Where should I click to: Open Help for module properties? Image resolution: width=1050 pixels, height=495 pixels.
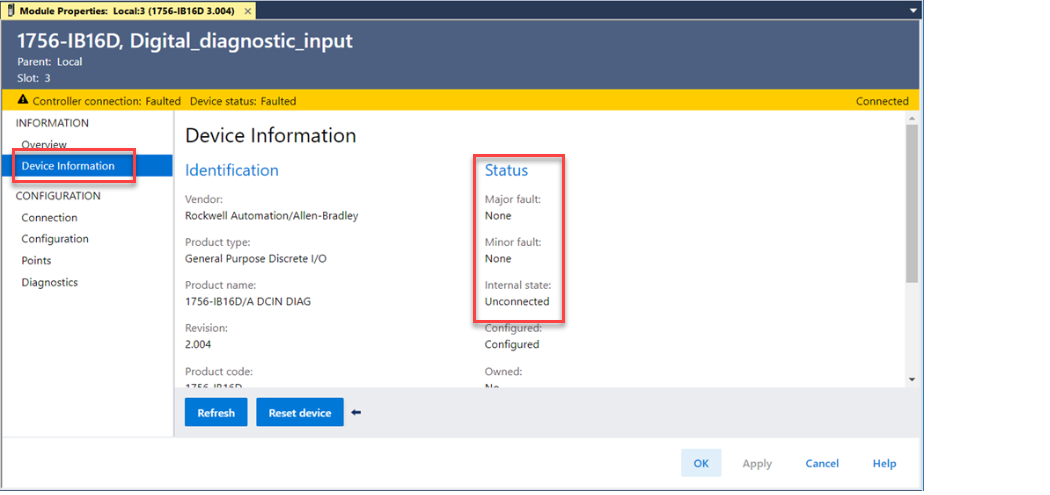point(885,464)
